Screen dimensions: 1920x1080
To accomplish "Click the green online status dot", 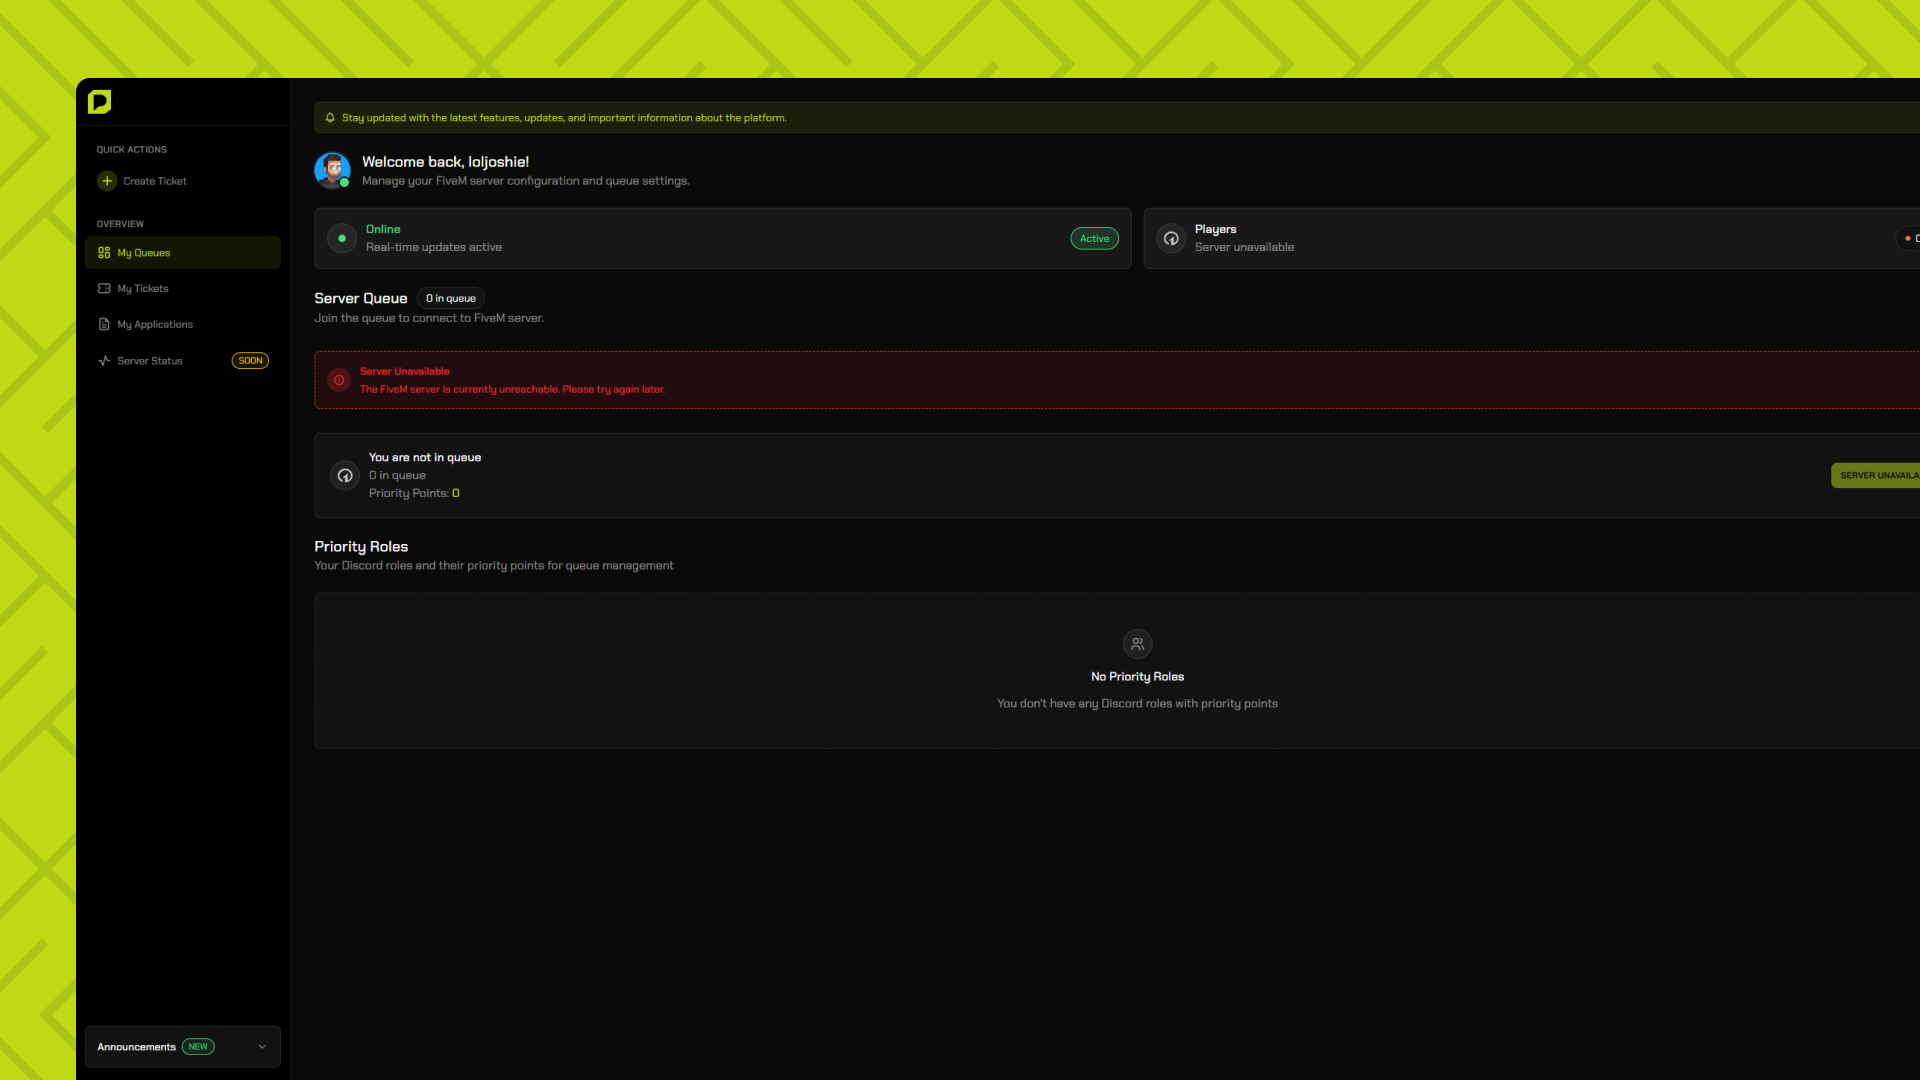I will [341, 238].
